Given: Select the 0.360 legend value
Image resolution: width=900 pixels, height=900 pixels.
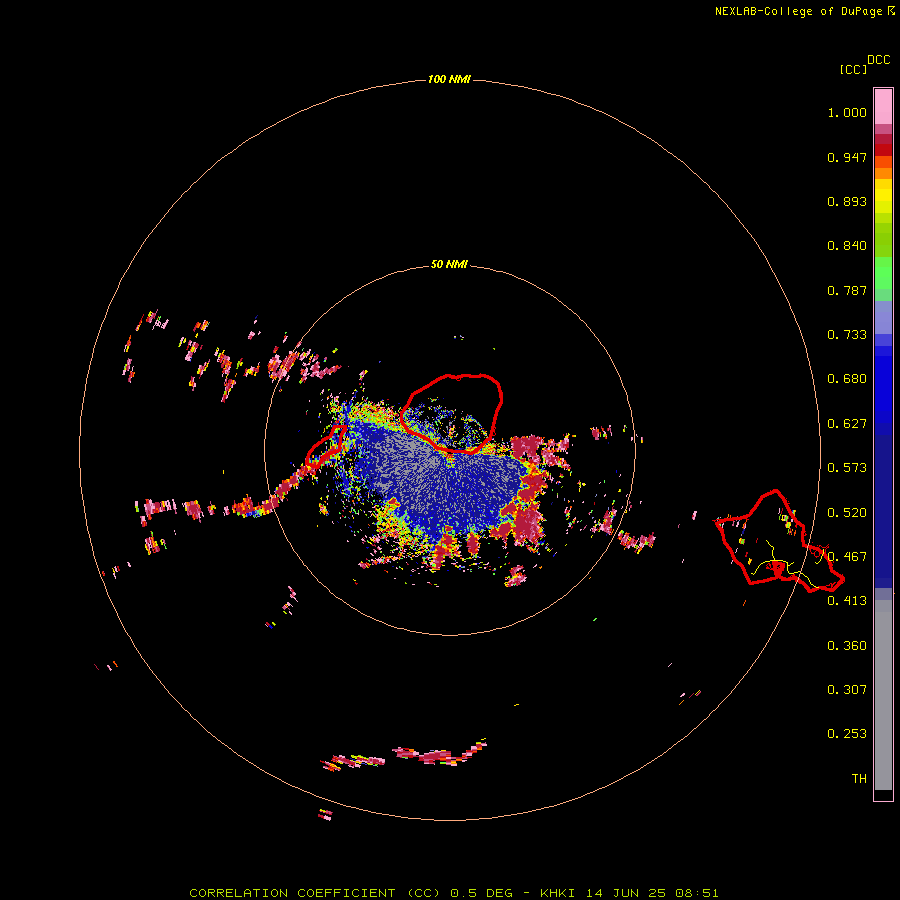Looking at the screenshot, I should [847, 646].
